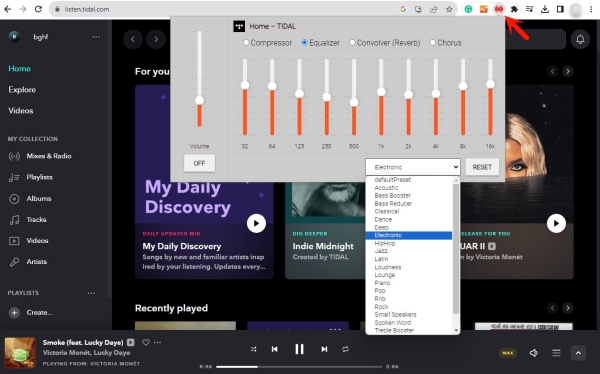Select the Compressor radio button

[x=246, y=42]
